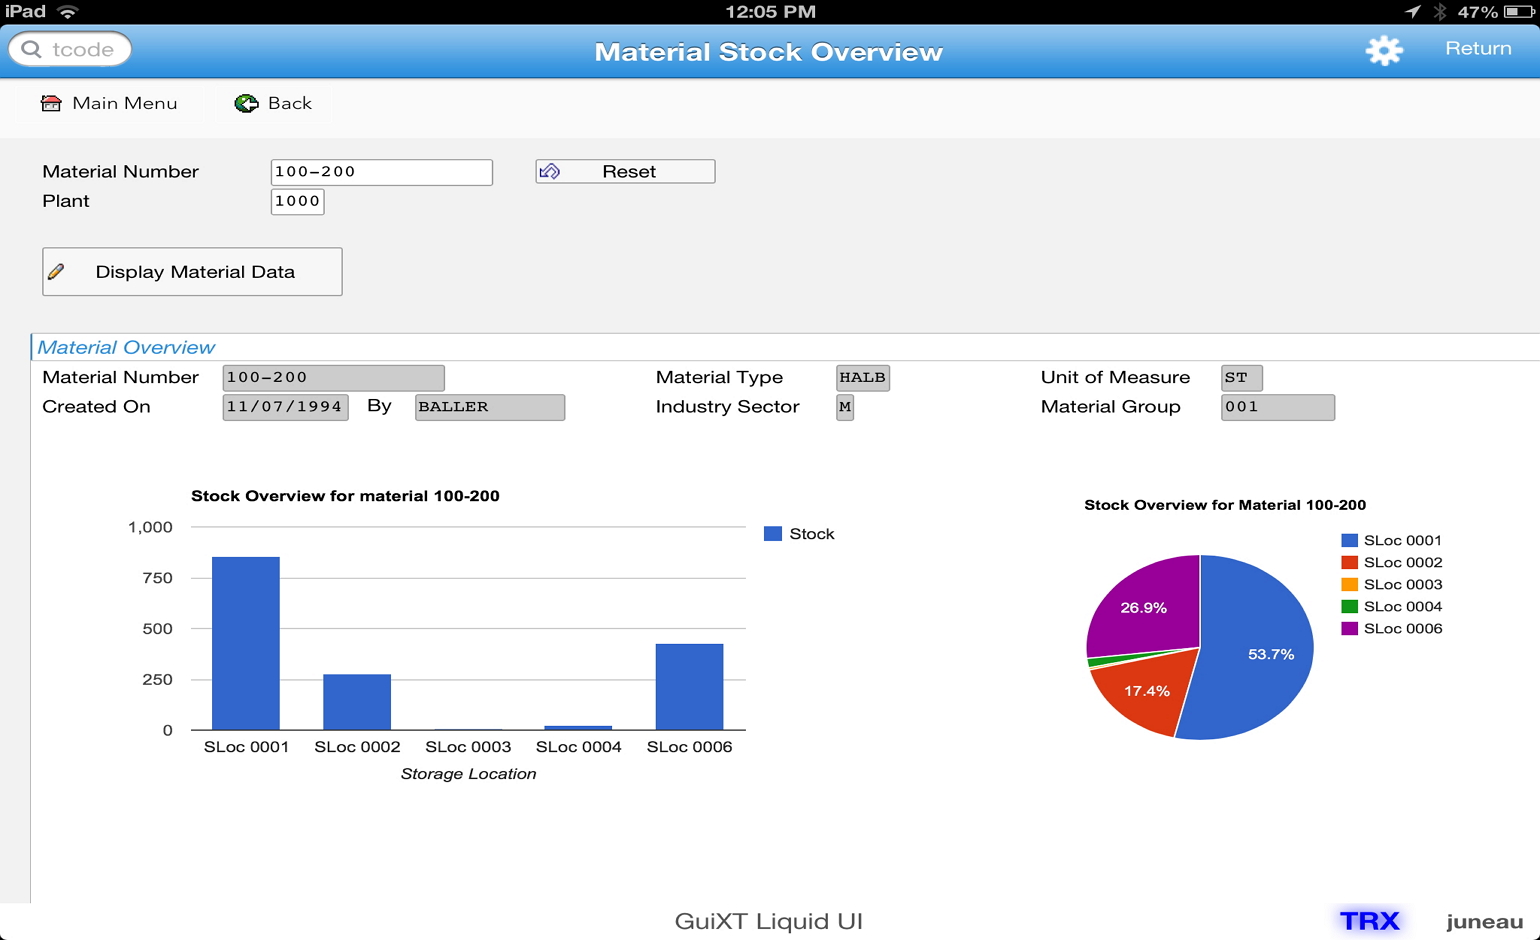This screenshot has width=1540, height=940.
Task: Click the orange SLoc 0003 legend swatch
Action: coord(1349,584)
